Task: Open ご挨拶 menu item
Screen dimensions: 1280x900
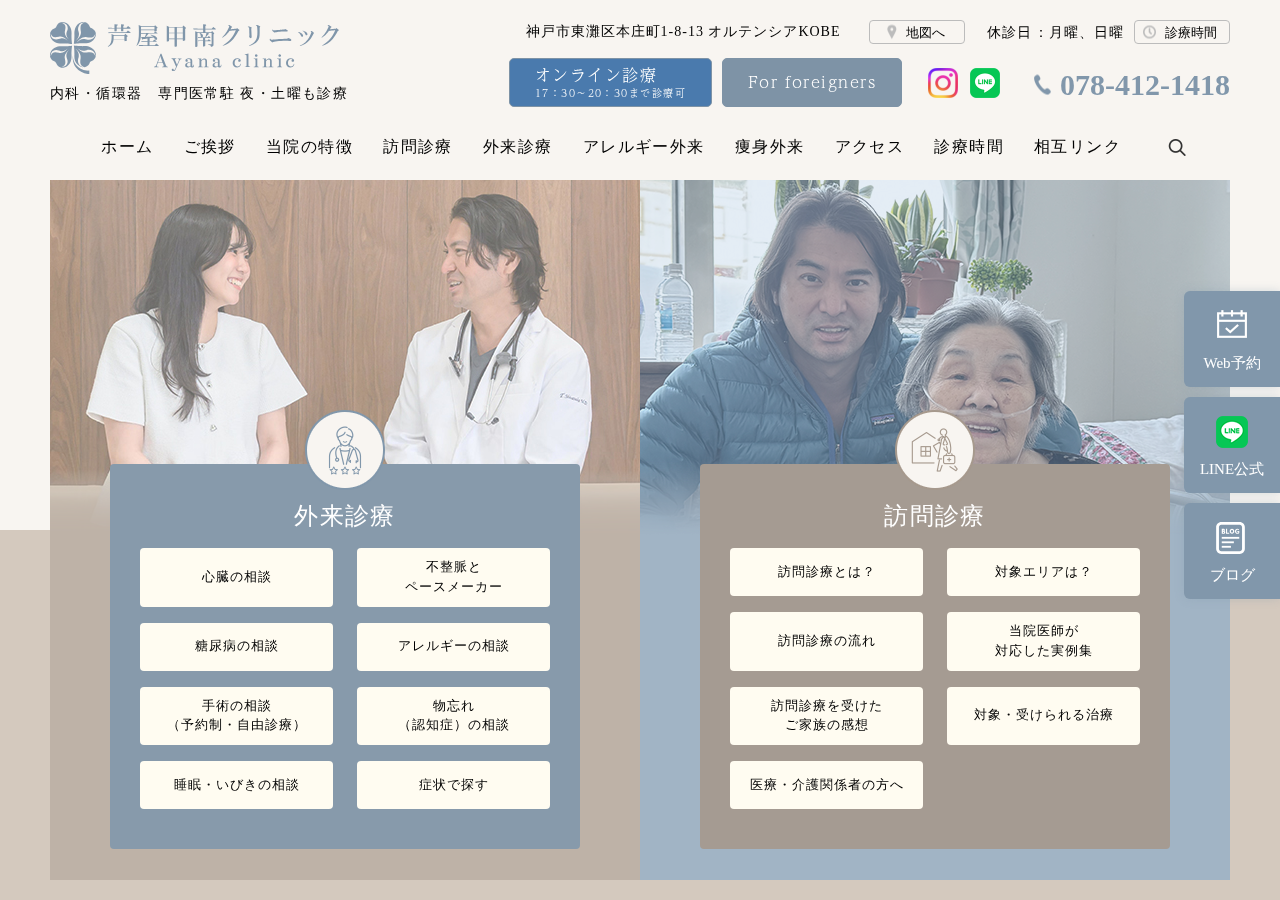Action: 210,147
